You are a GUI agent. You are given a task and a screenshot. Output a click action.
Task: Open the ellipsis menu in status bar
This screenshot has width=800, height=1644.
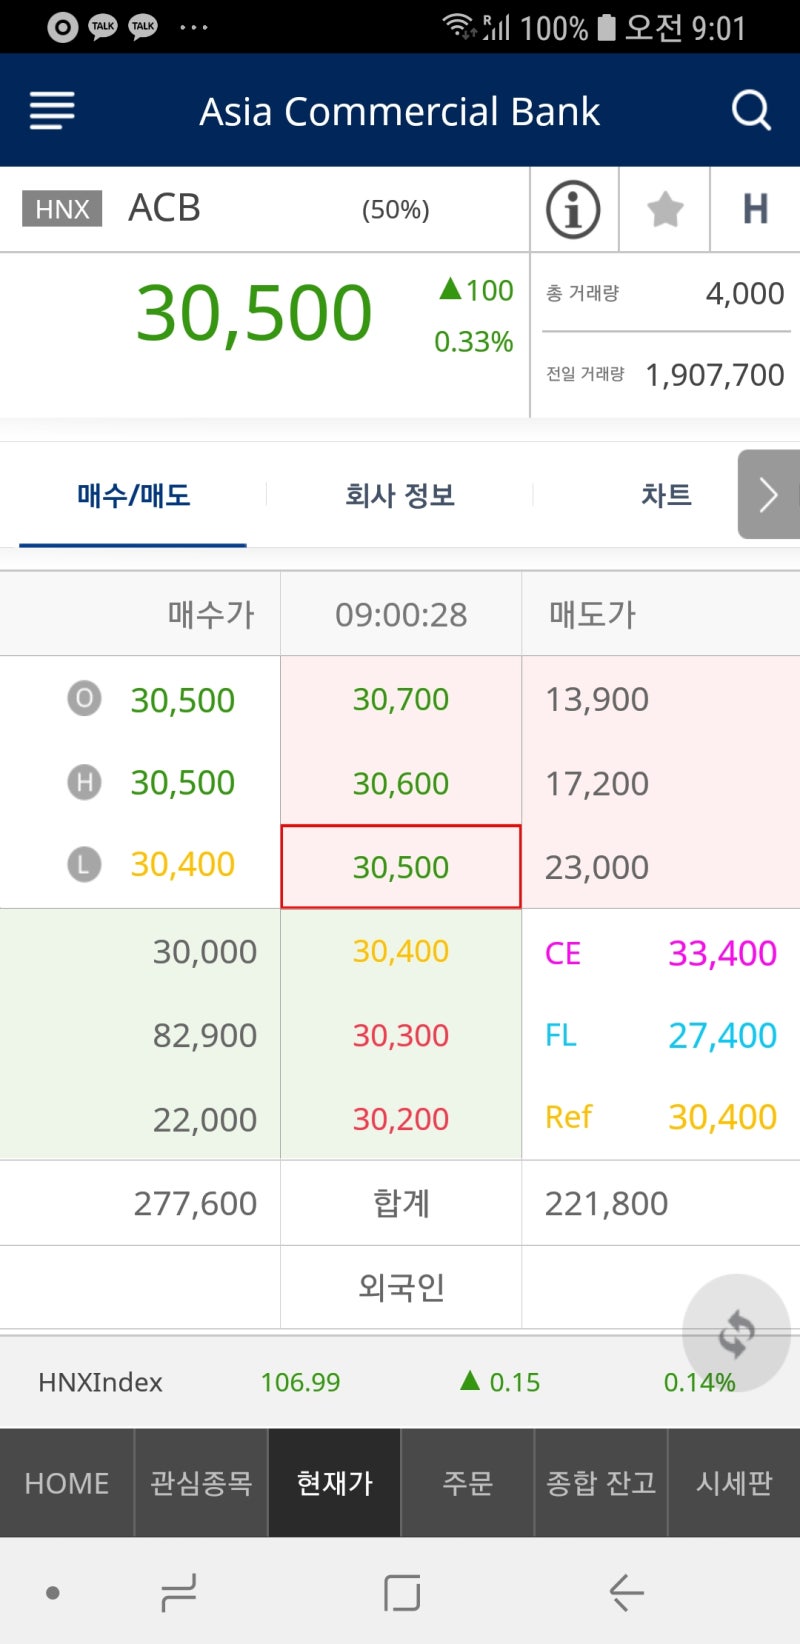(193, 27)
